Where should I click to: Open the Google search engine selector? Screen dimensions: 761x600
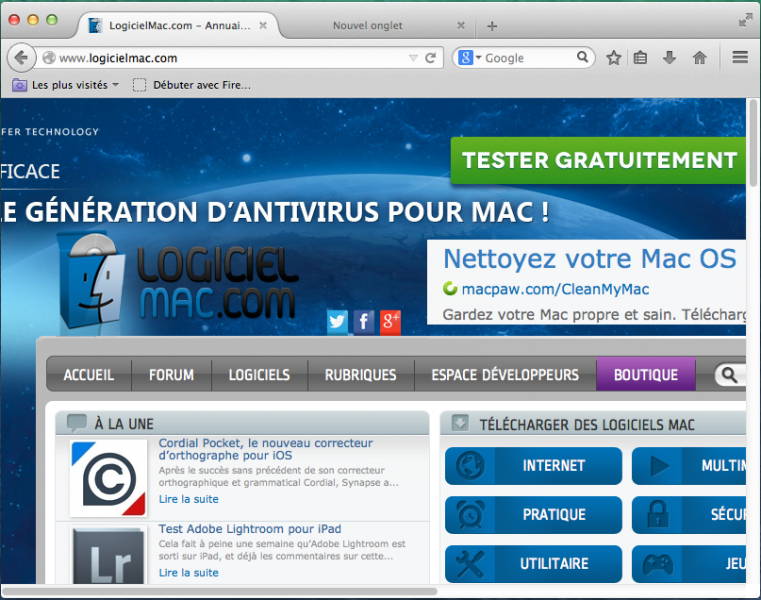[x=470, y=58]
